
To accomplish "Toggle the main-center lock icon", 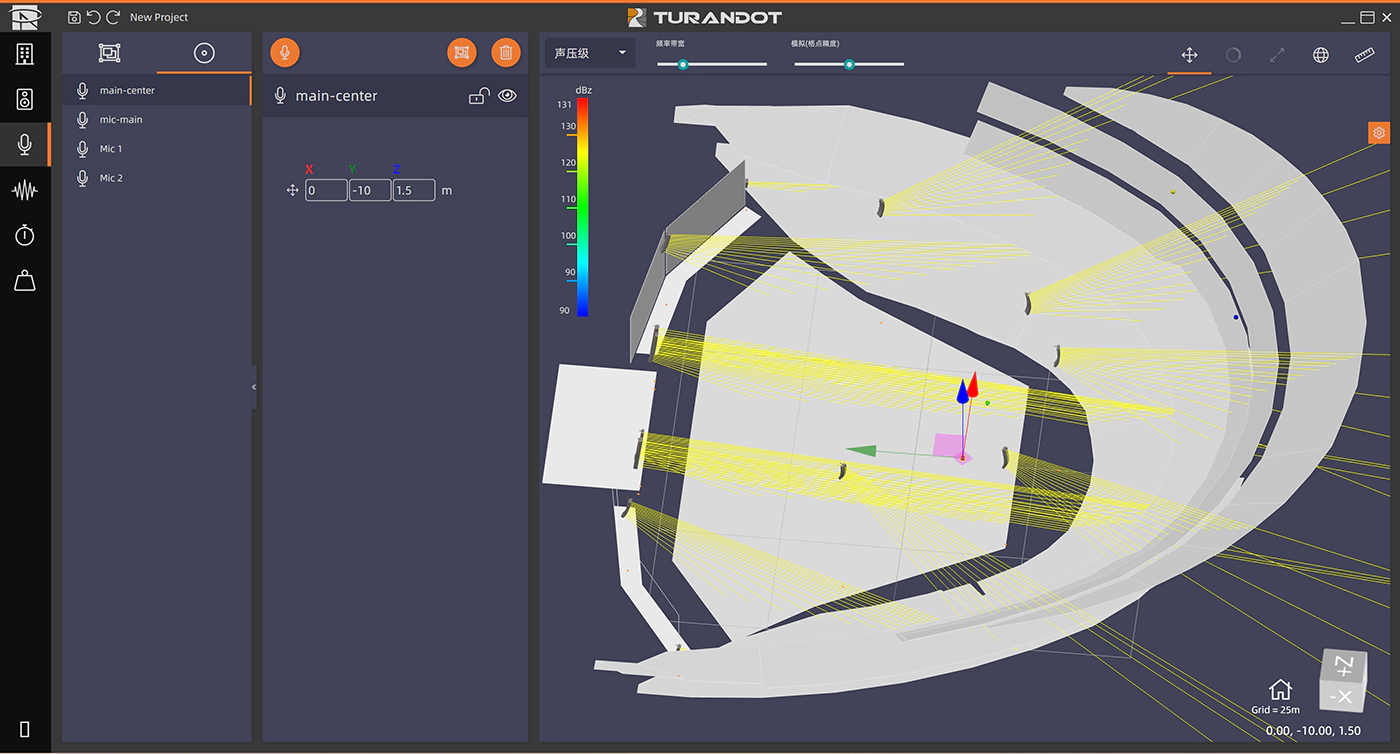I will point(479,96).
